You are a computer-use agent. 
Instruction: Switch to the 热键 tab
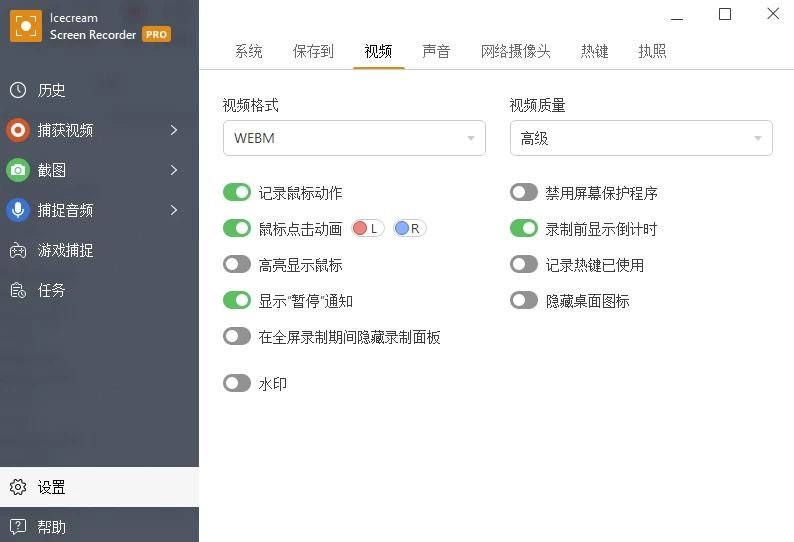[594, 51]
